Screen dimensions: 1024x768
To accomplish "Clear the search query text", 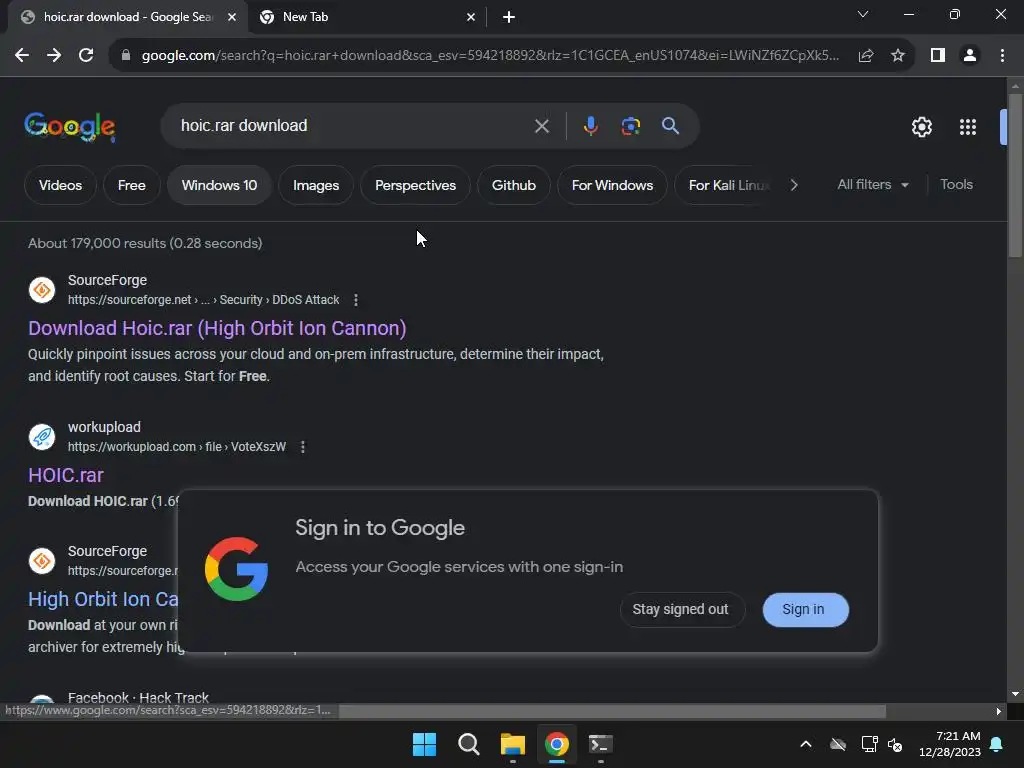I will click(541, 126).
